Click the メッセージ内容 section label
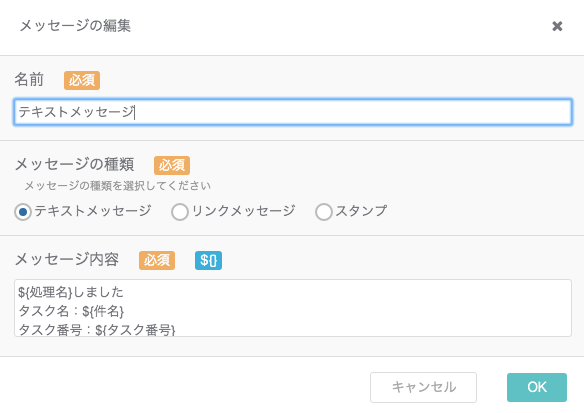 click(67, 259)
